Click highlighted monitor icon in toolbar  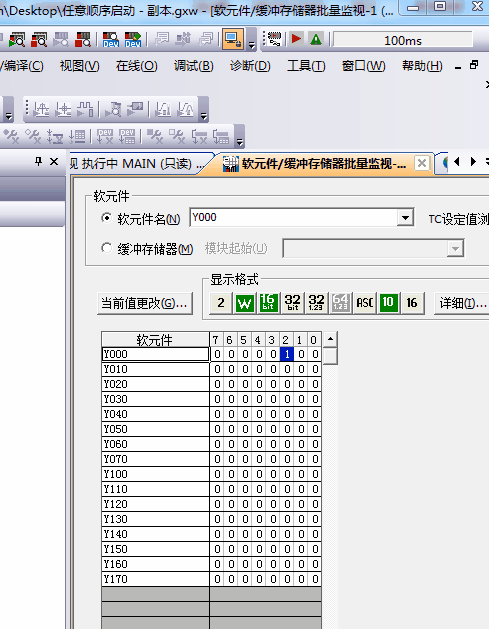233,39
